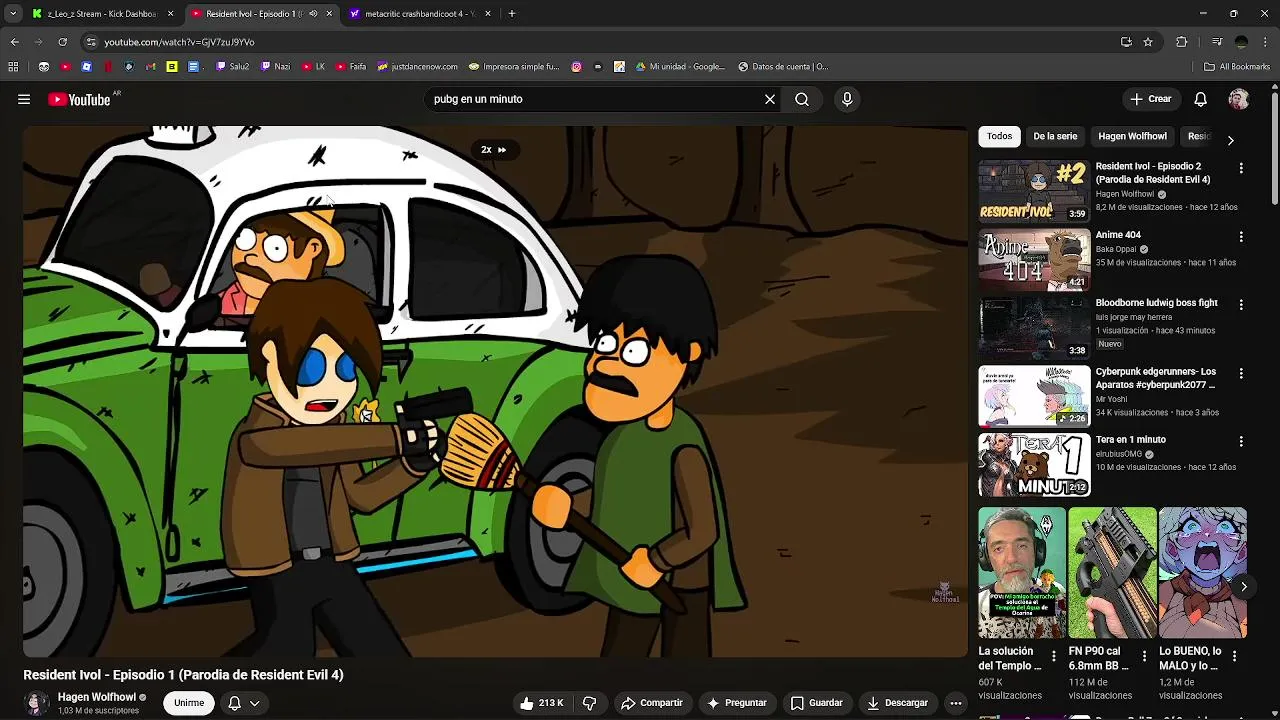Open the Crear menu
This screenshot has height=720, width=1280.
point(1150,99)
